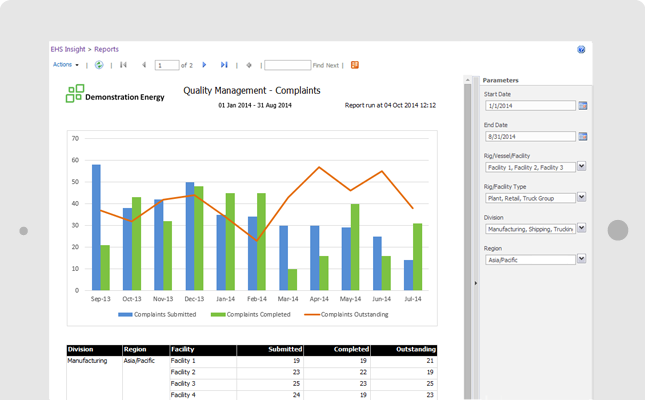Go to first page of report
645x400 pixels.
123,65
